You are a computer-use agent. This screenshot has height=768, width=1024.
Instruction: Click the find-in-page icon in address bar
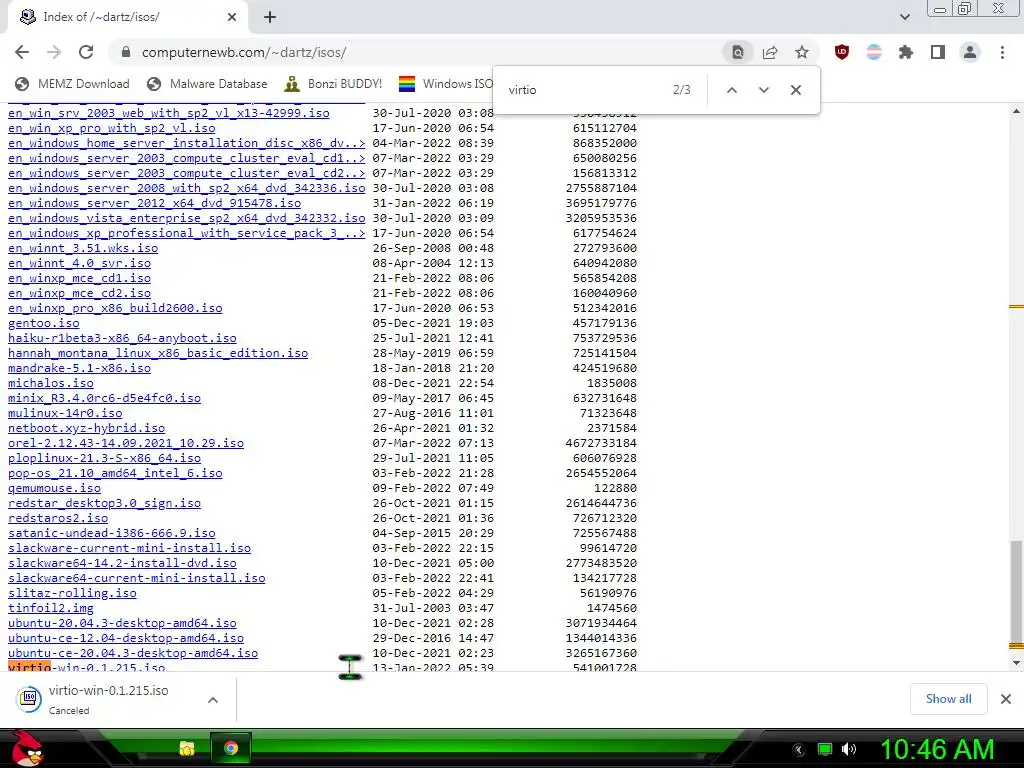(737, 52)
